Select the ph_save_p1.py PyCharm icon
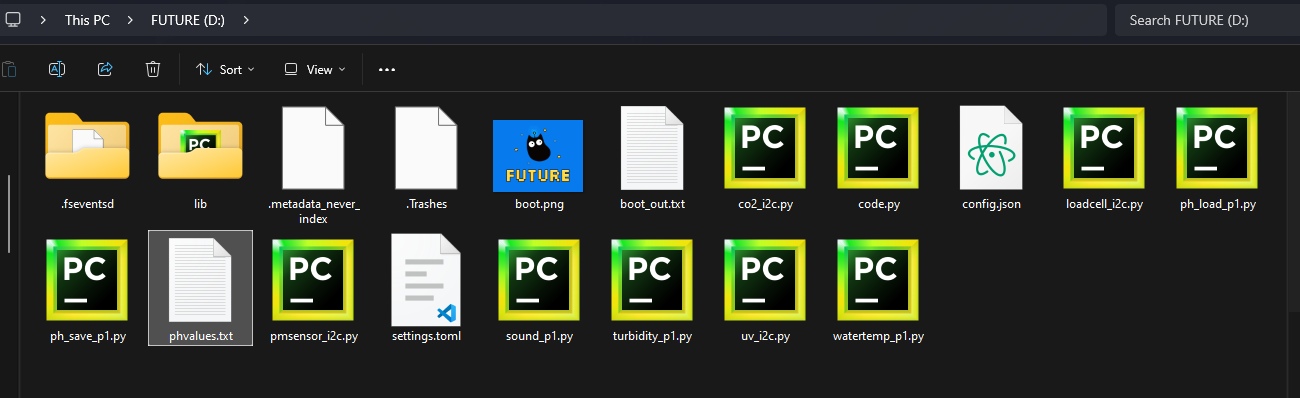Image resolution: width=1300 pixels, height=398 pixels. pyautogui.click(x=87, y=280)
